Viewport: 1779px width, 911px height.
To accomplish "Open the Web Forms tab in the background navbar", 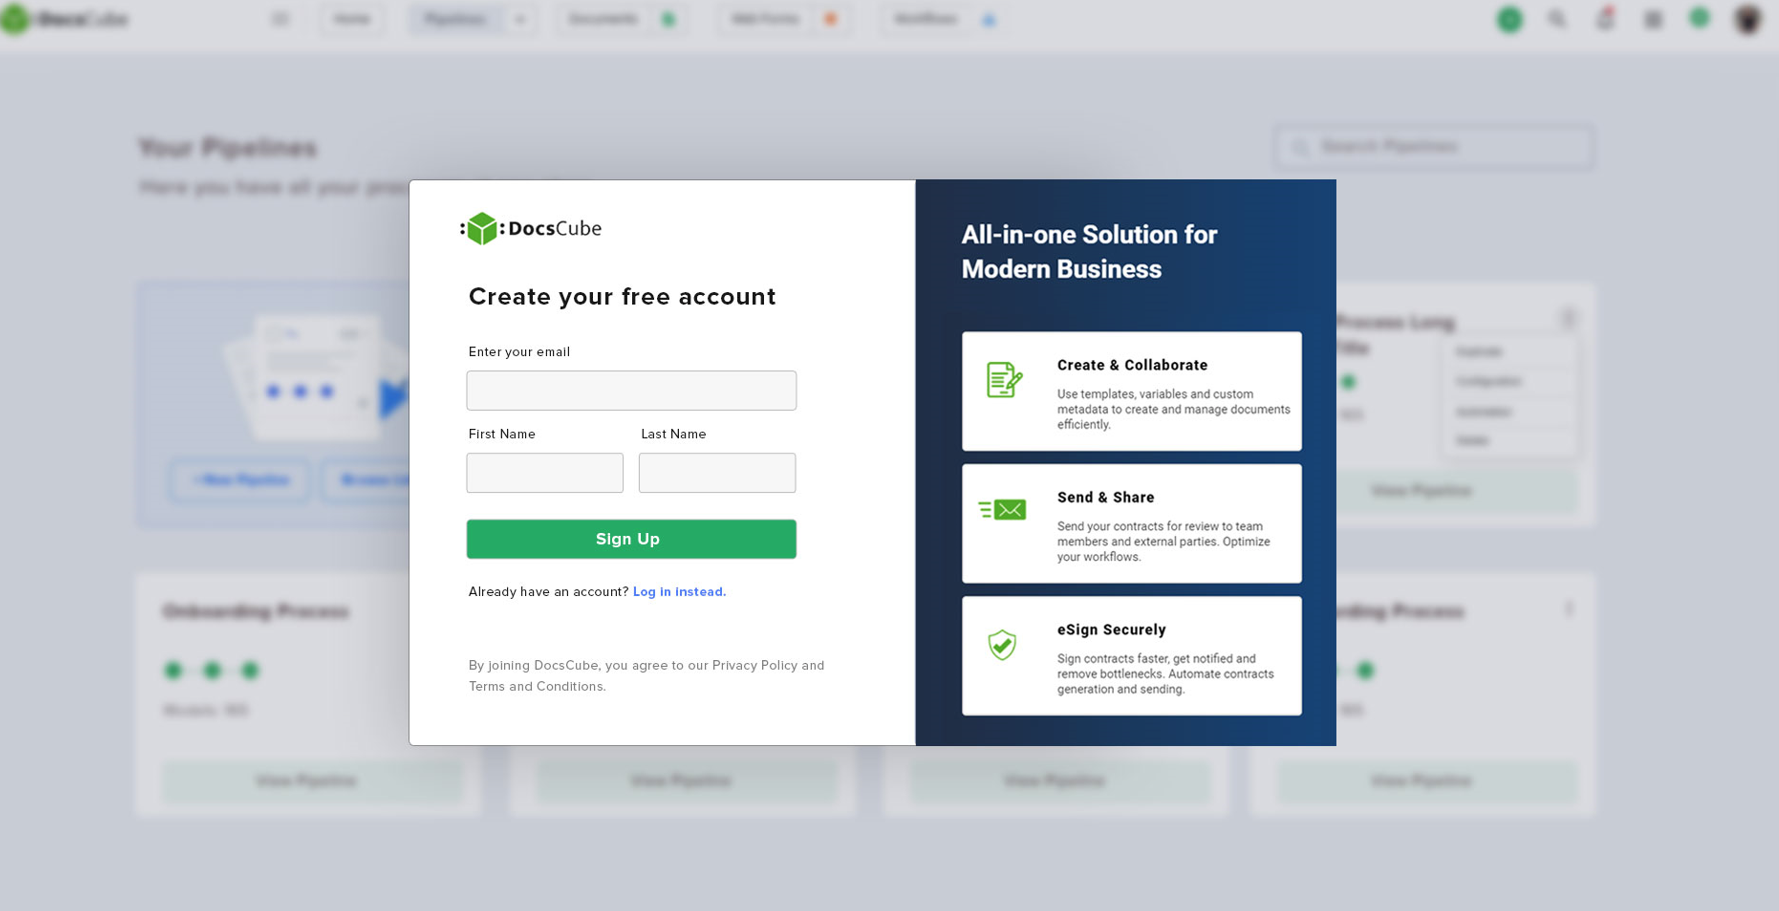I will pos(765,19).
